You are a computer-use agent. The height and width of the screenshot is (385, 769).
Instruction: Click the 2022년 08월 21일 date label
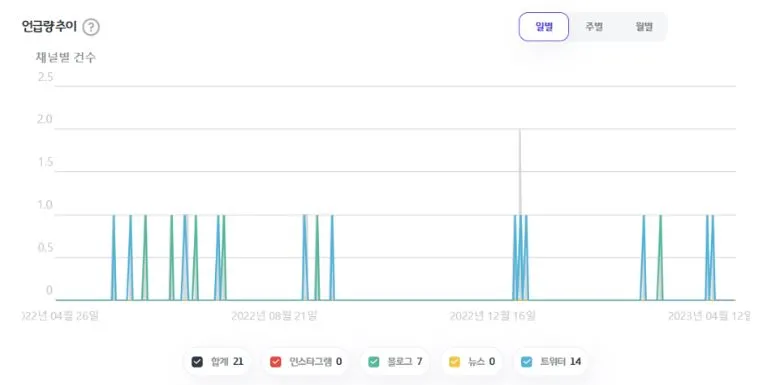[x=274, y=315]
